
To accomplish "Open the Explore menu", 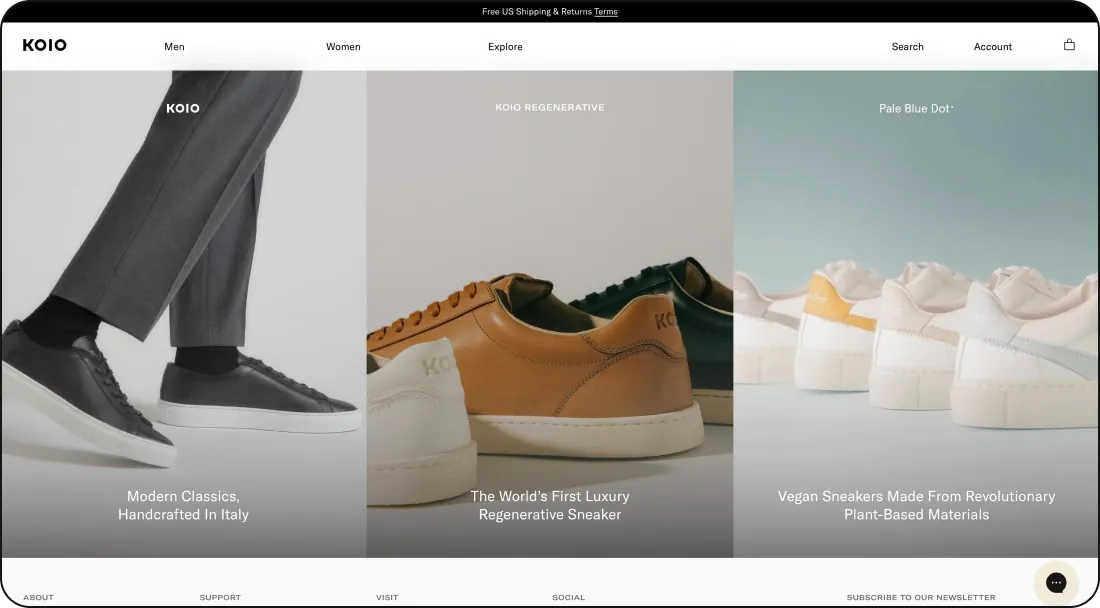I will point(505,46).
